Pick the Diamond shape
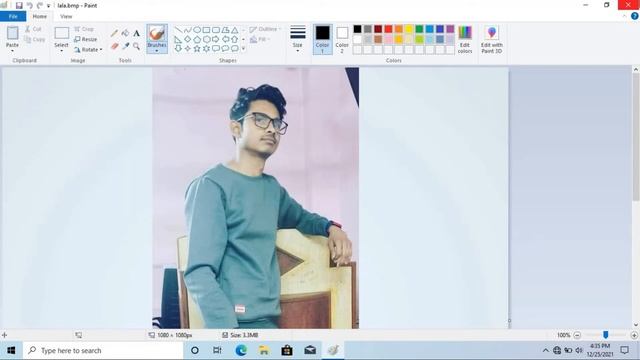The height and width of the screenshot is (360, 640). 187,39
